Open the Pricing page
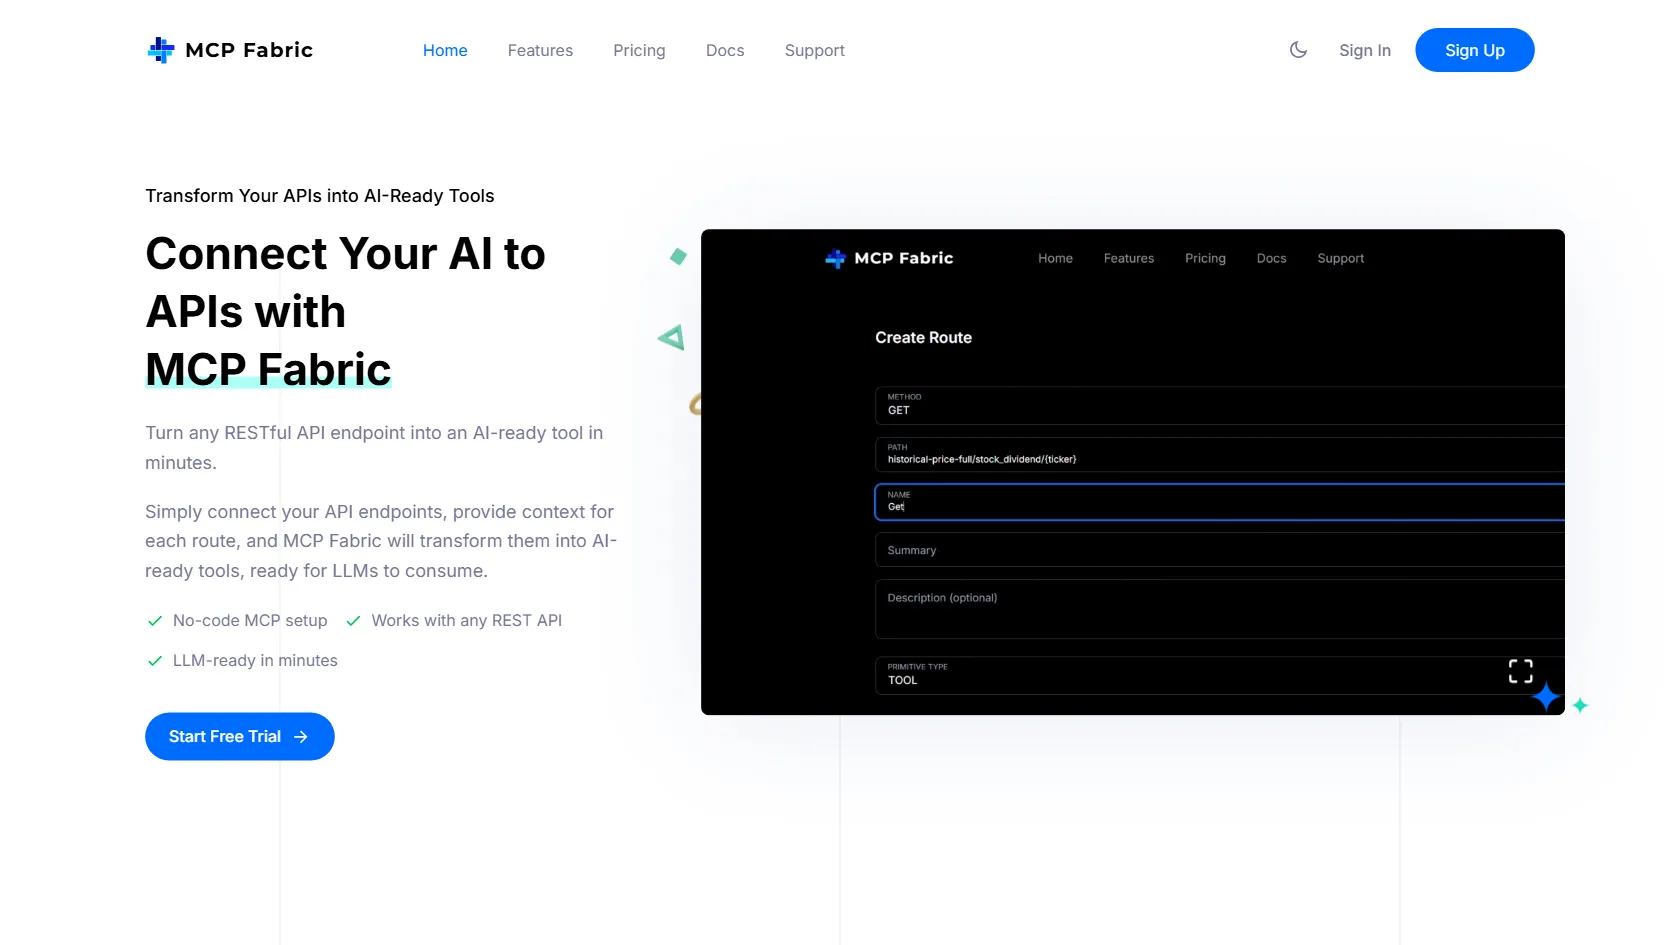 coord(639,50)
